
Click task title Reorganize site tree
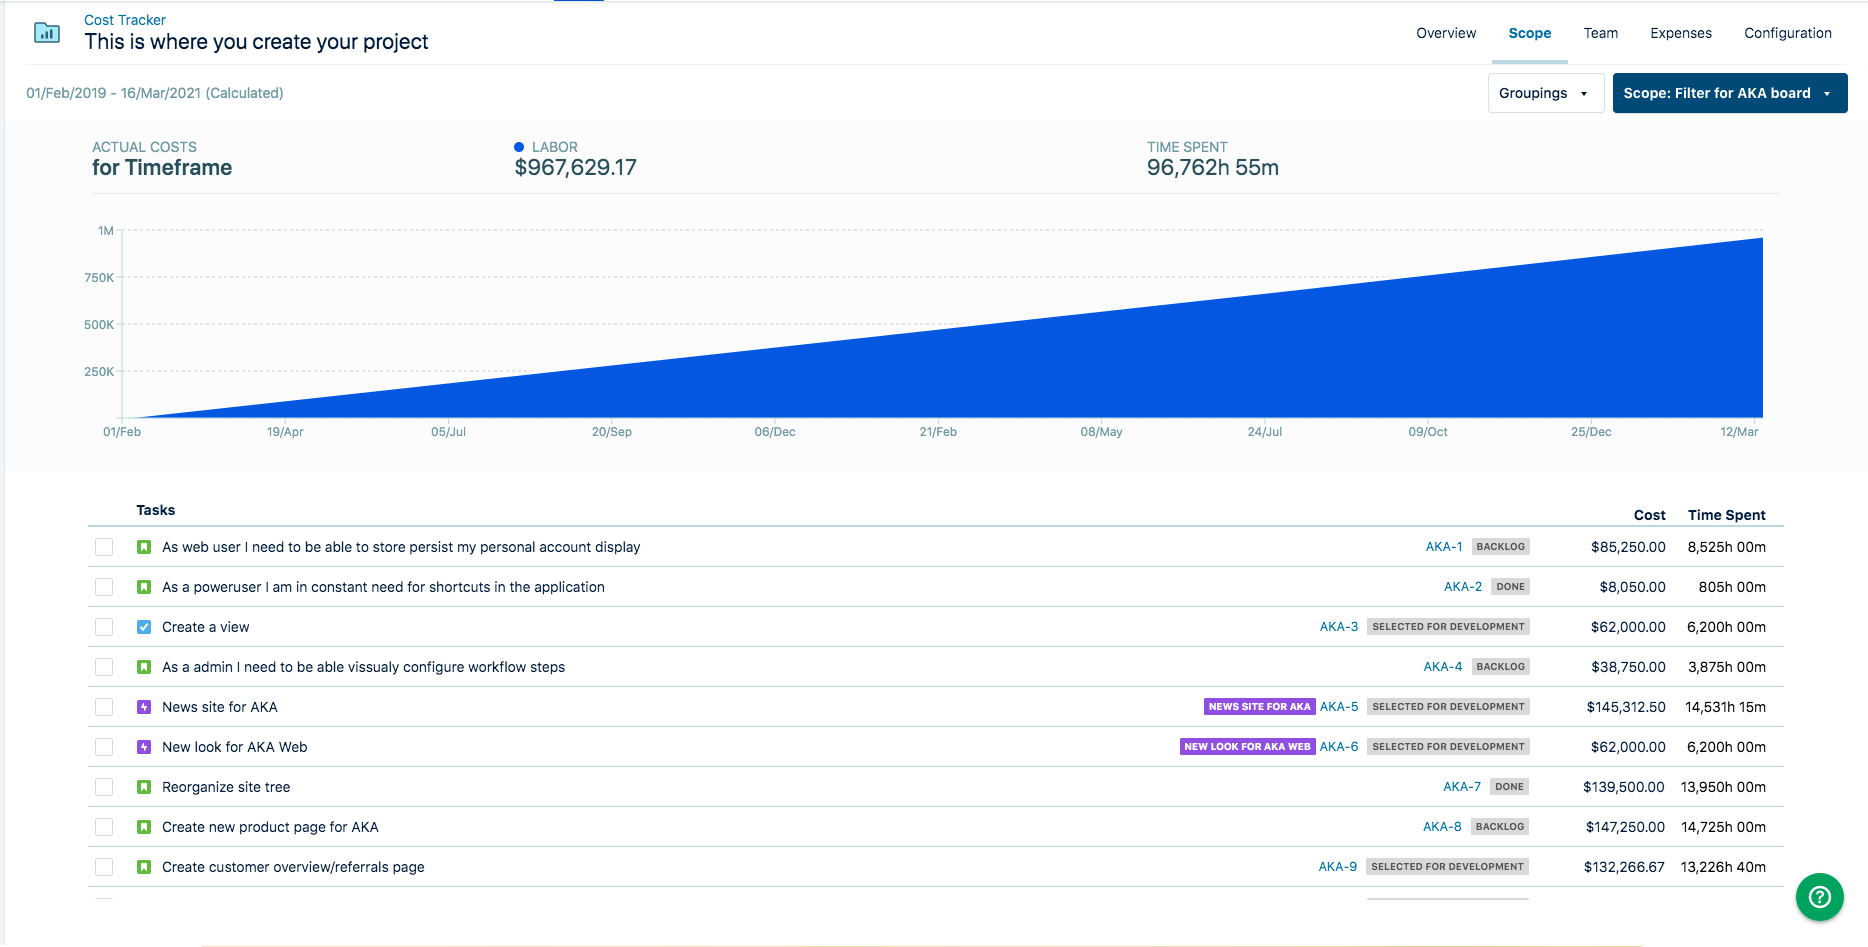[226, 787]
